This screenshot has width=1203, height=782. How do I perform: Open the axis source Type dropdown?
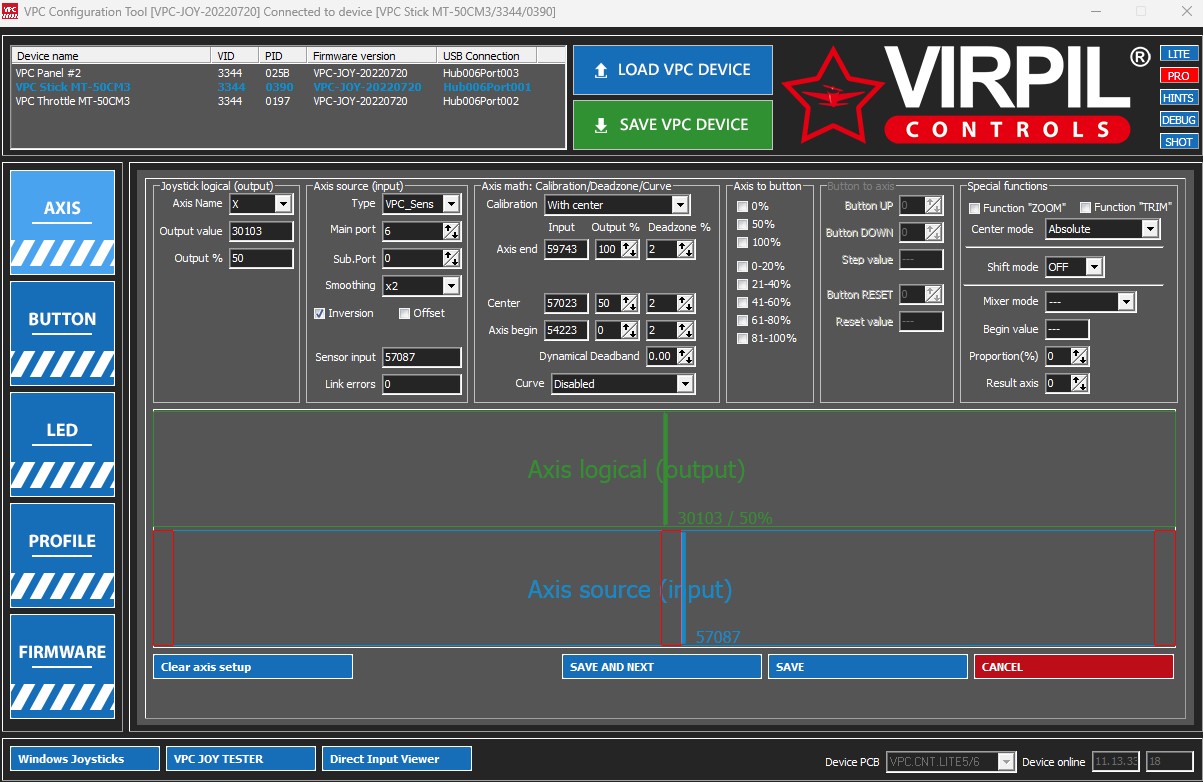(451, 204)
